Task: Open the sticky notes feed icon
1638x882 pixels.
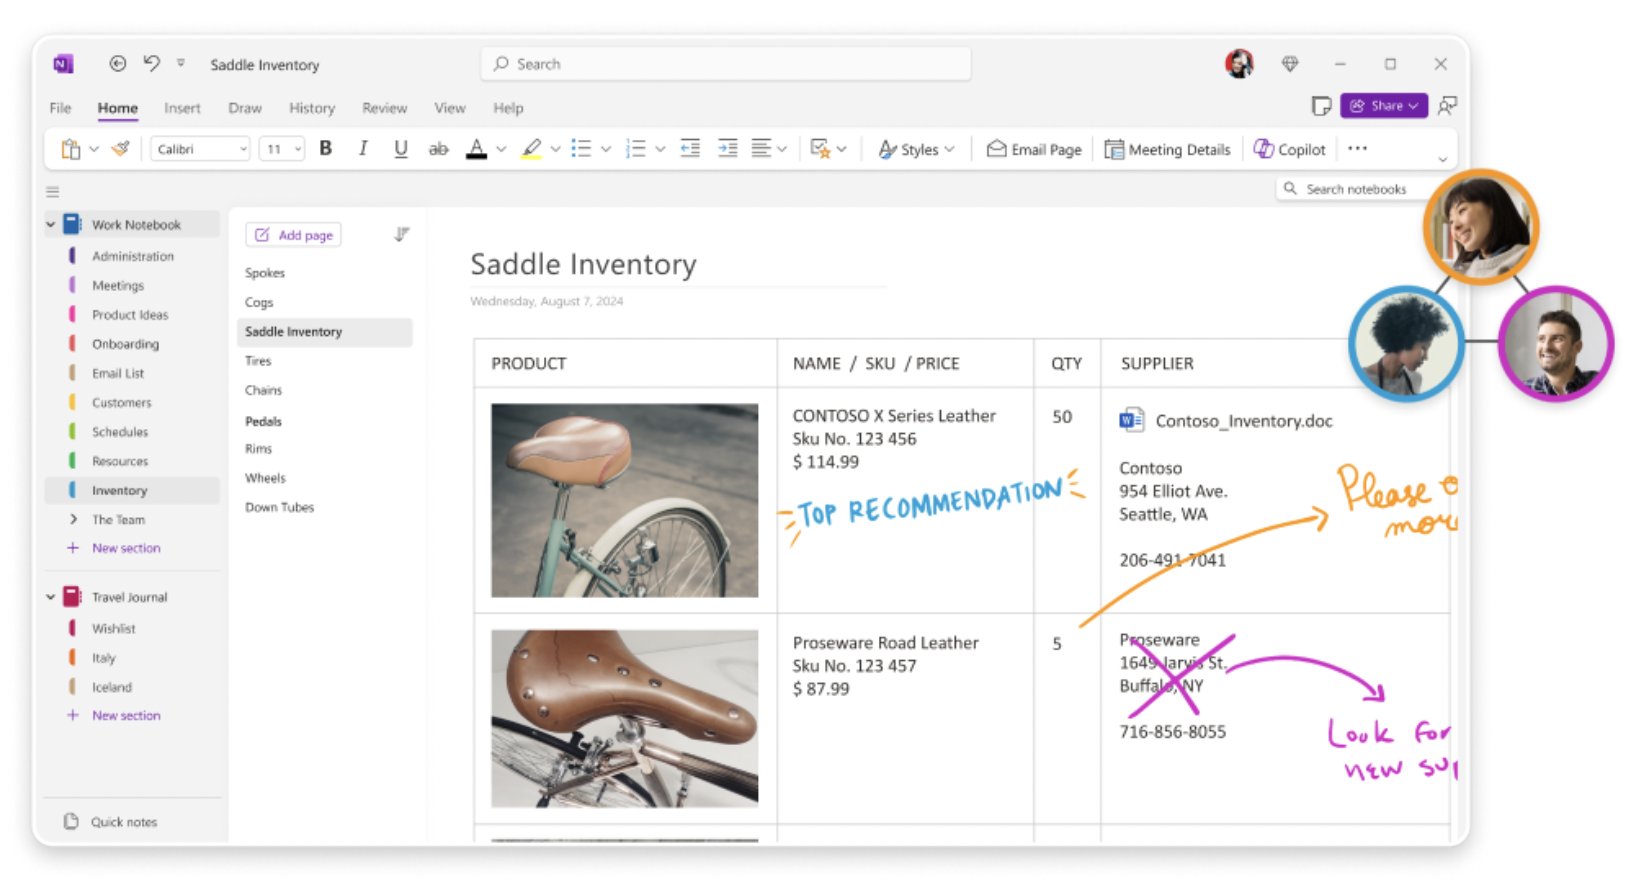Action: 1321,106
